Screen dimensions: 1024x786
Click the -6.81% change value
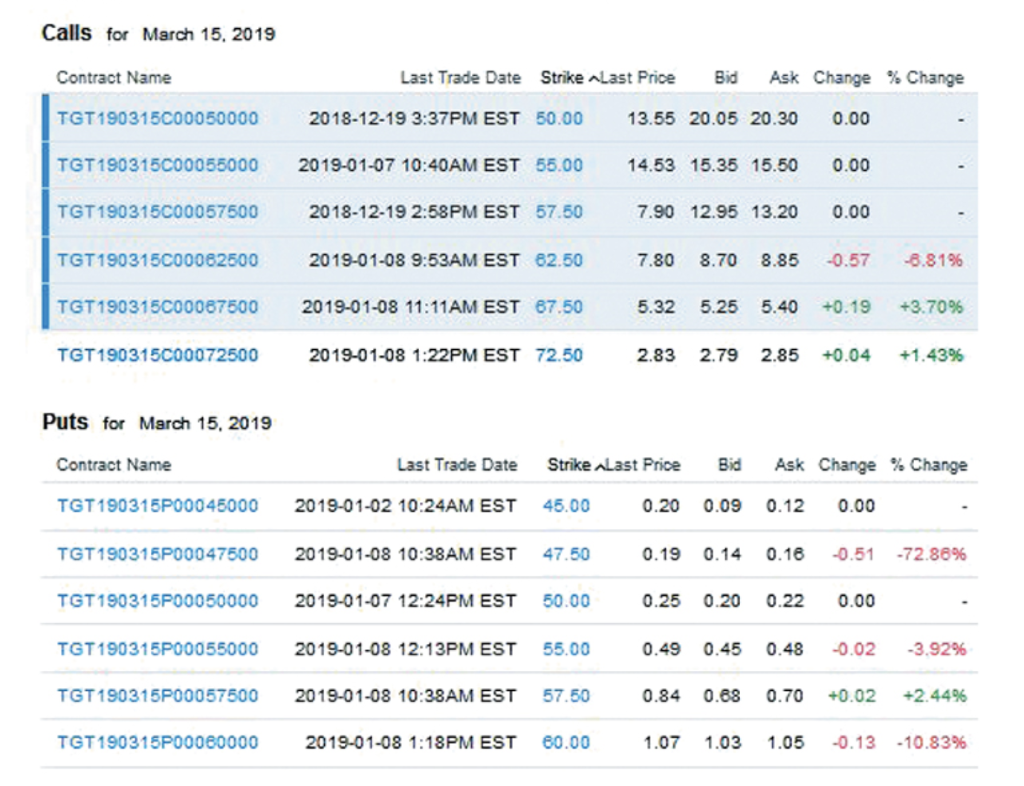click(x=933, y=260)
